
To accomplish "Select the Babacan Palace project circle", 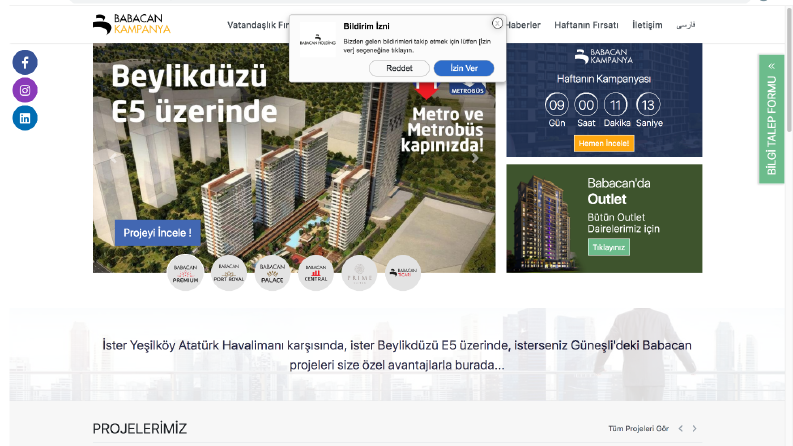I will point(272,273).
